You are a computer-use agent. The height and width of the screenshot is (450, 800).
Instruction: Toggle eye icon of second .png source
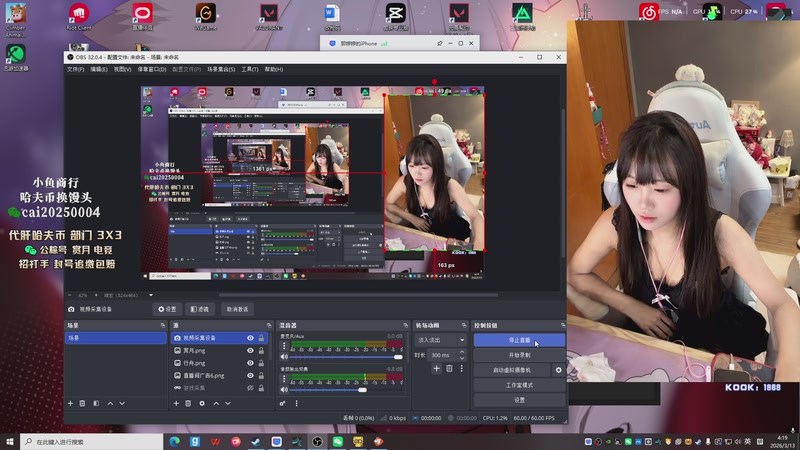click(x=250, y=363)
